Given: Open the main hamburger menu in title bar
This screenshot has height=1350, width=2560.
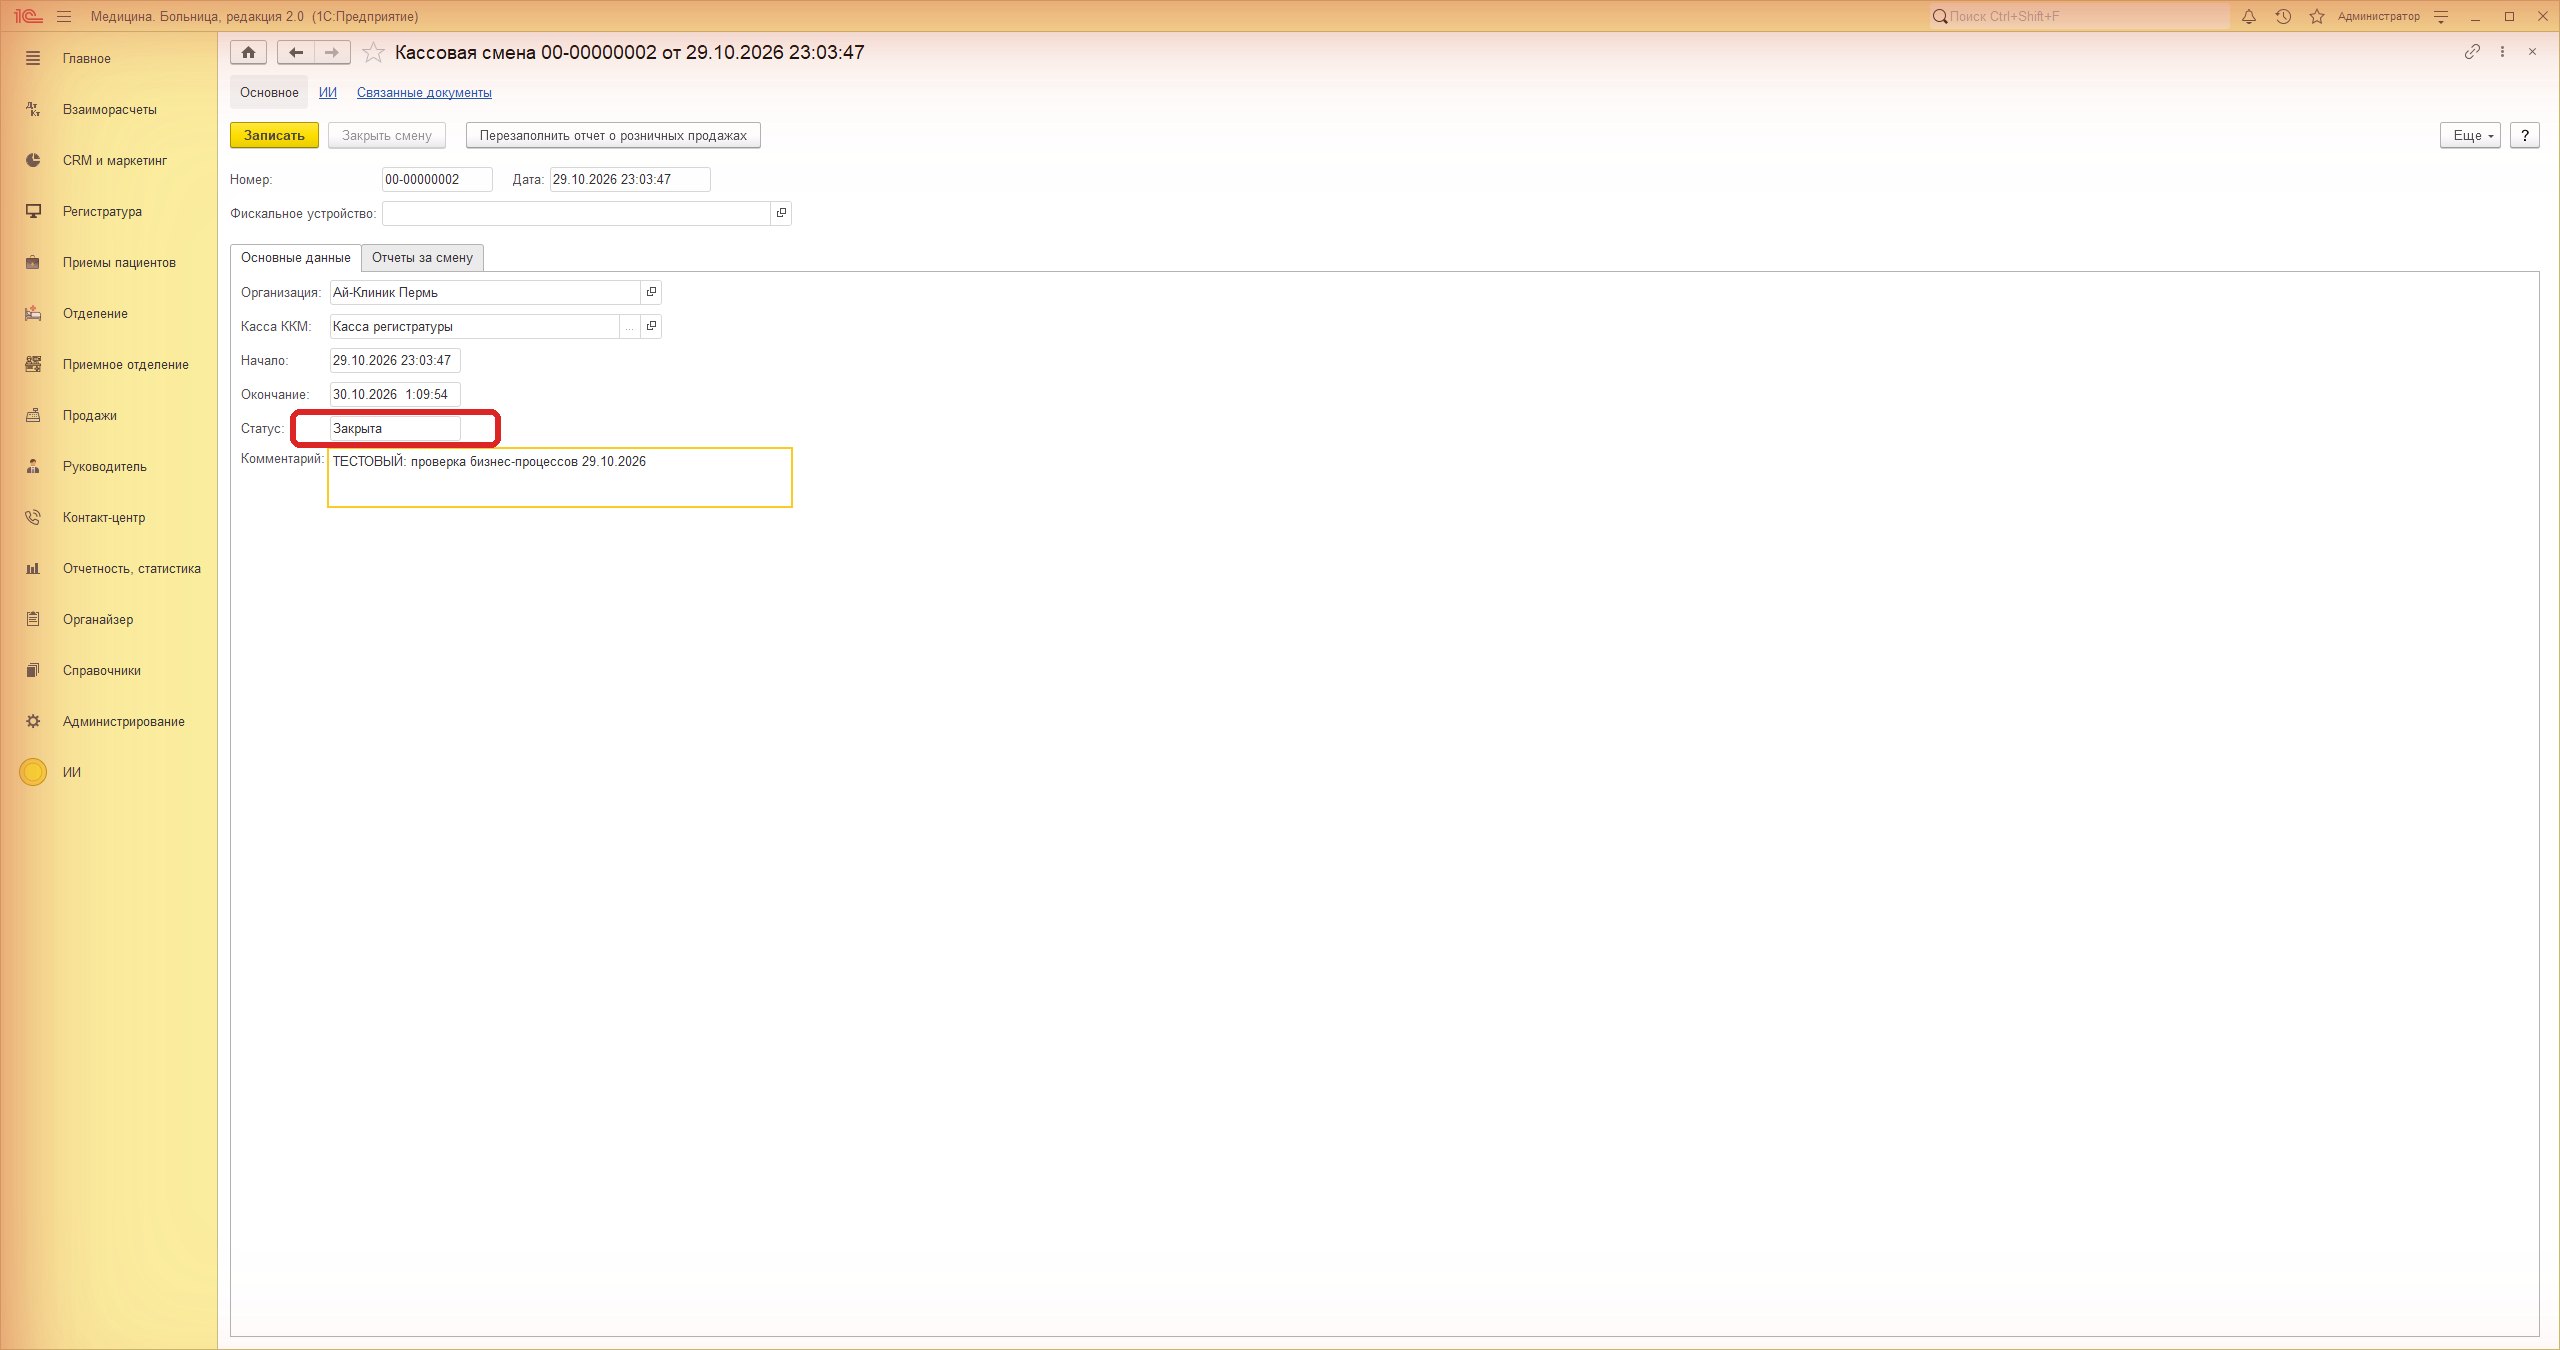Looking at the screenshot, I should [x=64, y=16].
